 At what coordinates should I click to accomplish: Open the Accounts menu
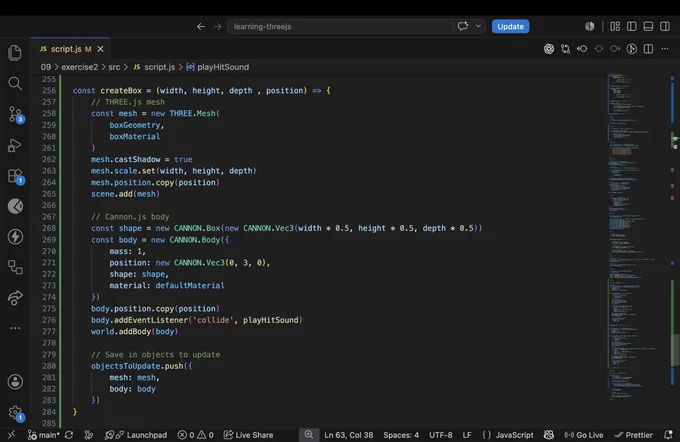(x=15, y=382)
